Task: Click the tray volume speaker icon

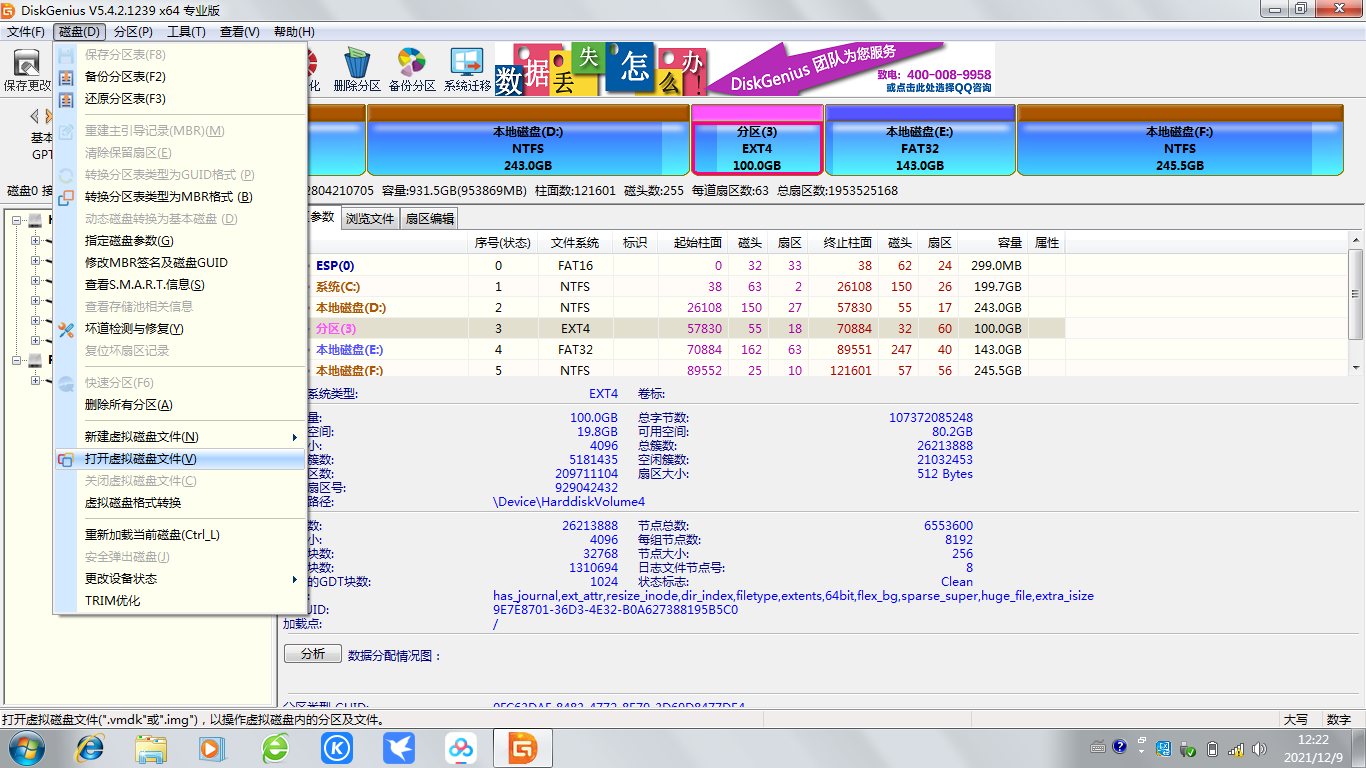Action: [1258, 747]
